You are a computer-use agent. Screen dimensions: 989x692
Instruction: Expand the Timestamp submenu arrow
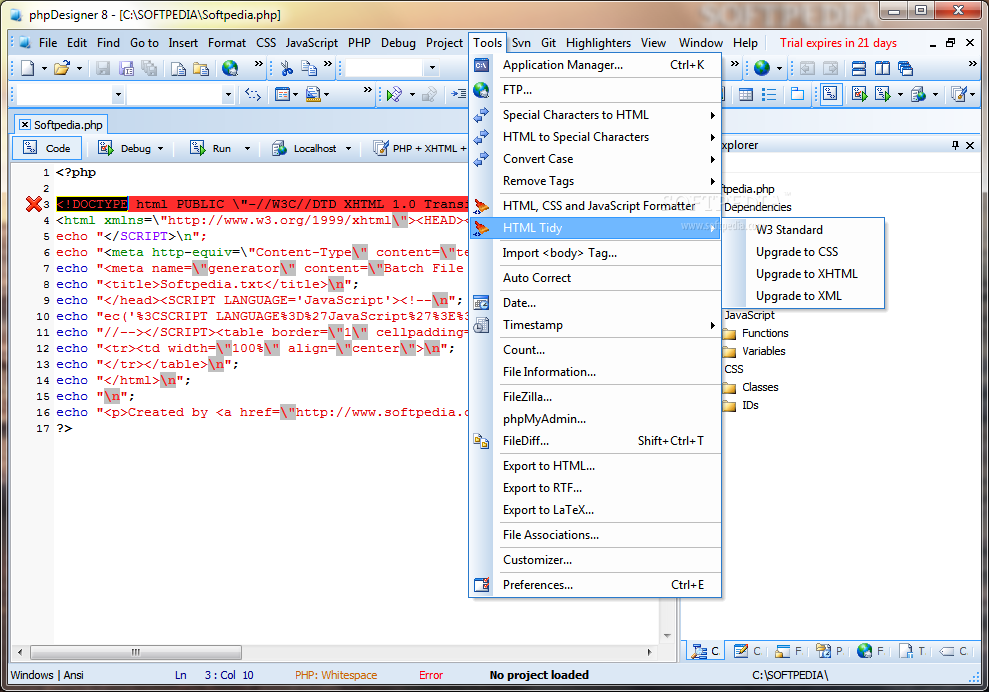[712, 325]
